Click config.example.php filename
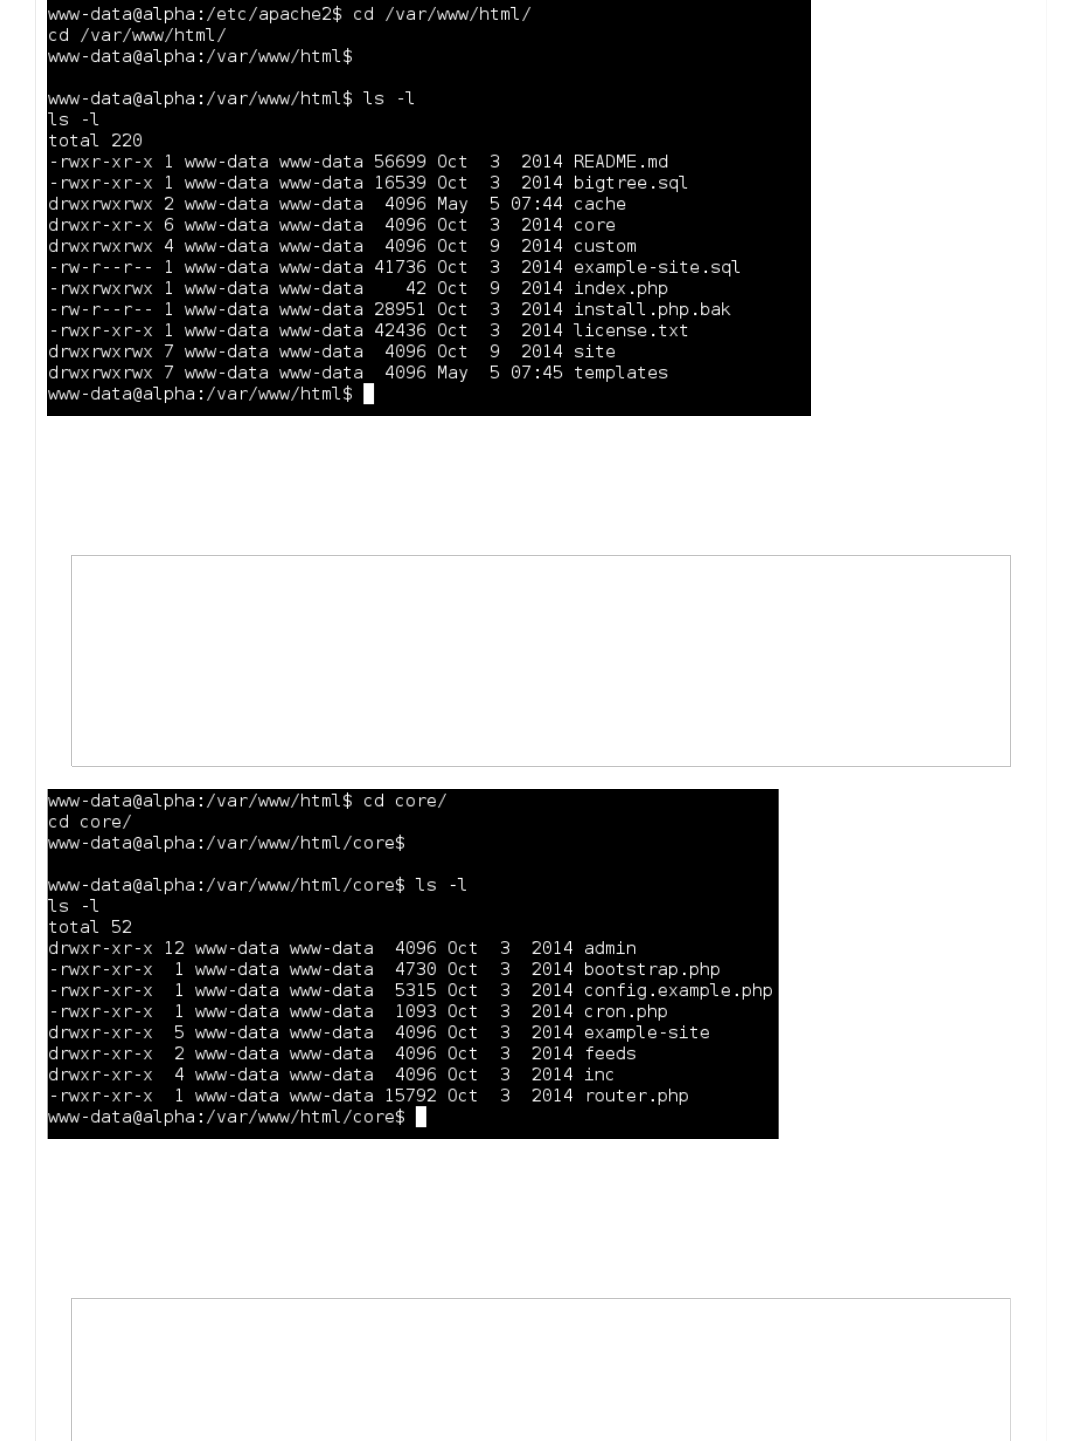 [677, 990]
